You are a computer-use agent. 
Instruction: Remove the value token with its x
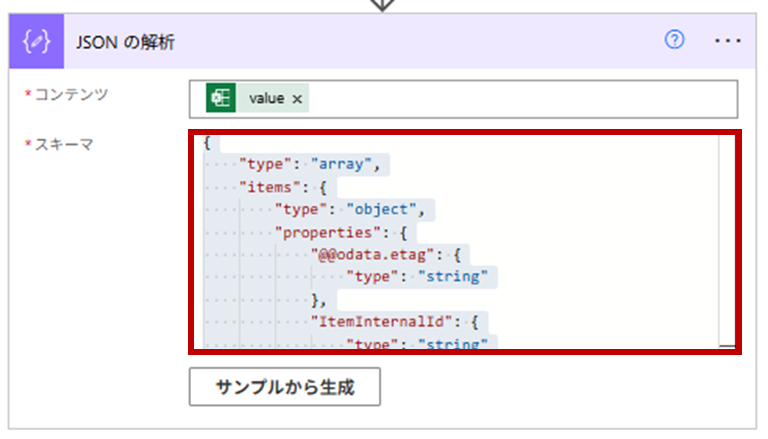tap(297, 99)
